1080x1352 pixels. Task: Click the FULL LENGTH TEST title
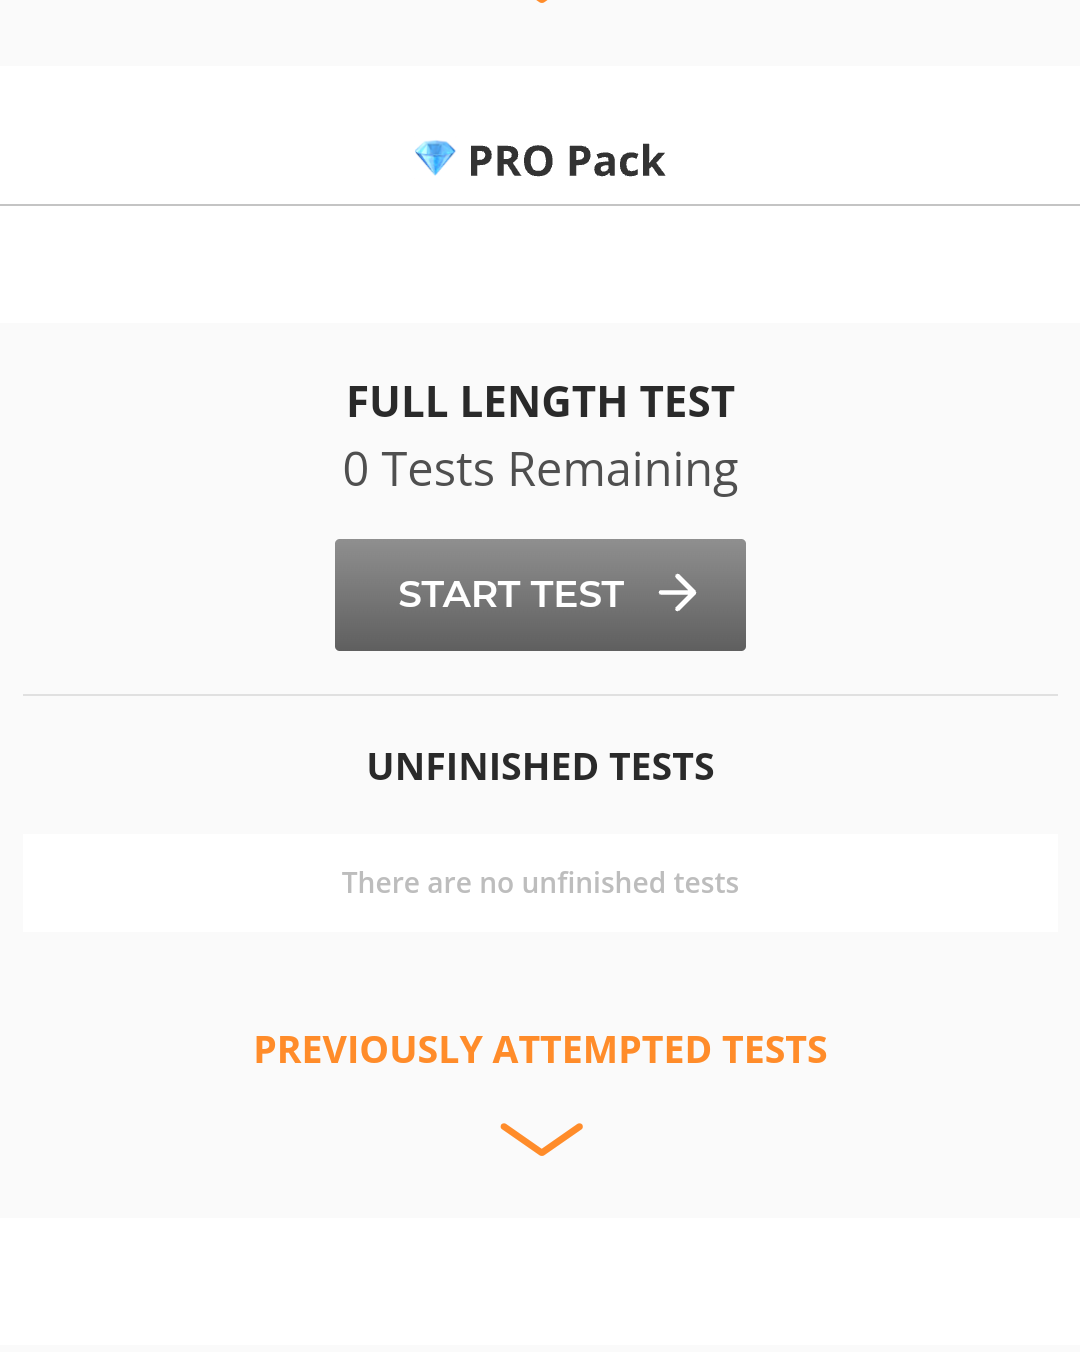pos(540,402)
